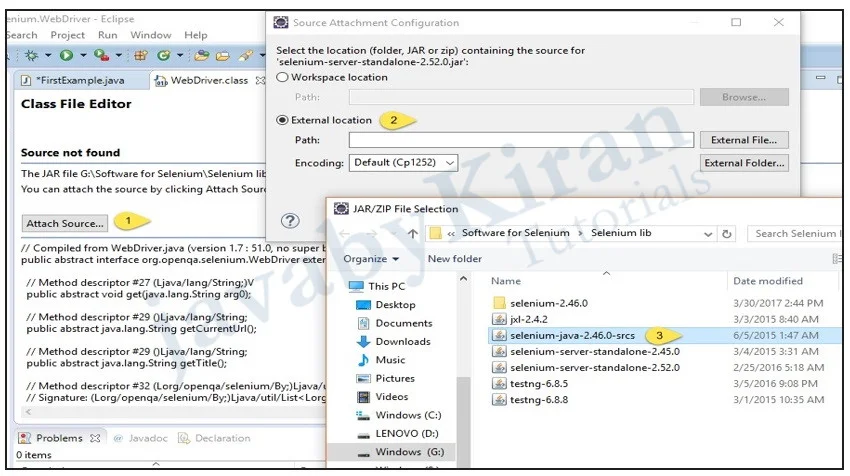Sort files by the Name column header
This screenshot has width=850, height=476.
(x=506, y=281)
